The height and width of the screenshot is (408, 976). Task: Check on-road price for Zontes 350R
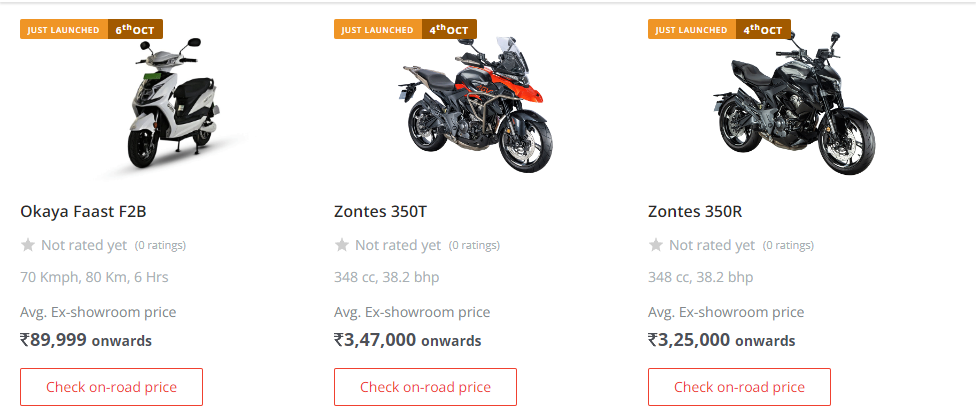739,387
